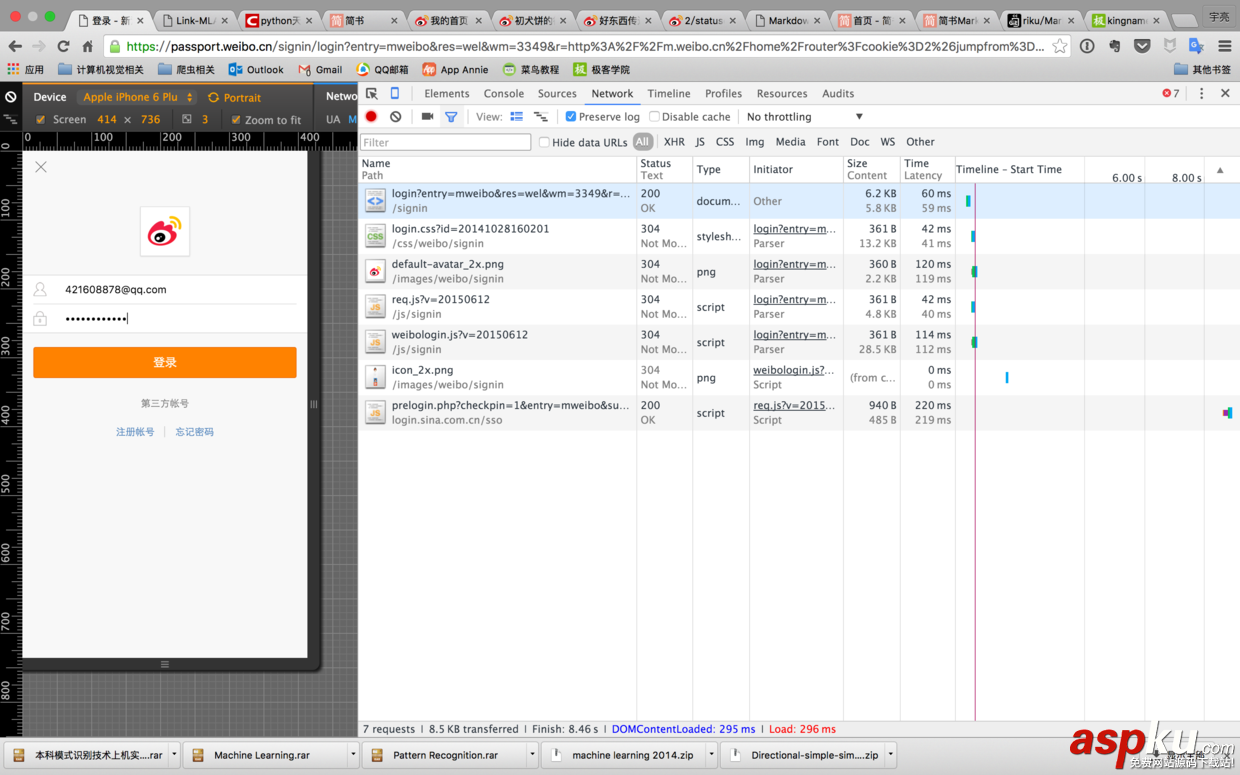This screenshot has height=775, width=1240.
Task: Open the Apple iPhone 6 Plus device dropdown
Action: [x=138, y=97]
